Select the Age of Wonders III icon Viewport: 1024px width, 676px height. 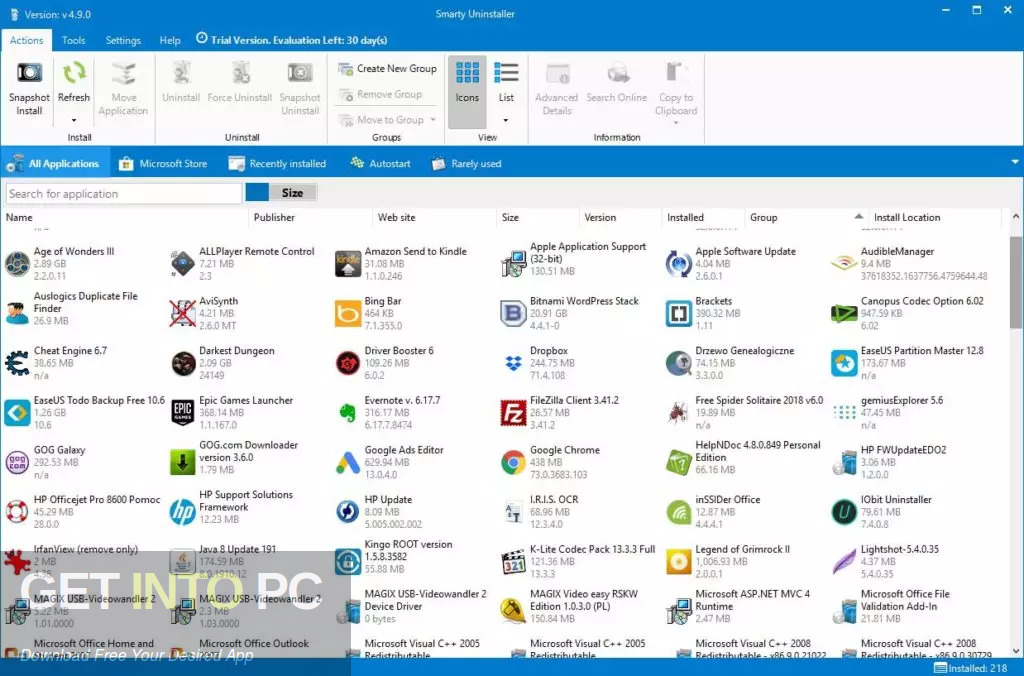click(17, 264)
